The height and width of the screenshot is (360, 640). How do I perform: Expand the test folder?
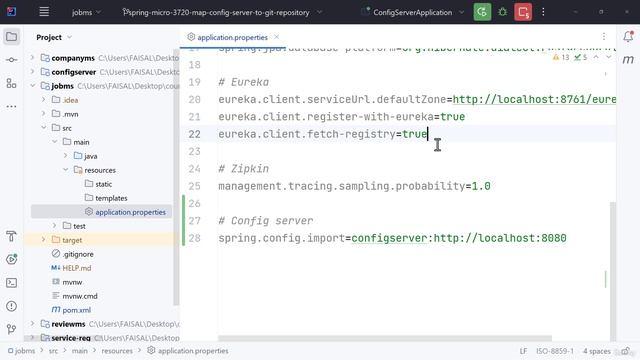tap(55, 225)
